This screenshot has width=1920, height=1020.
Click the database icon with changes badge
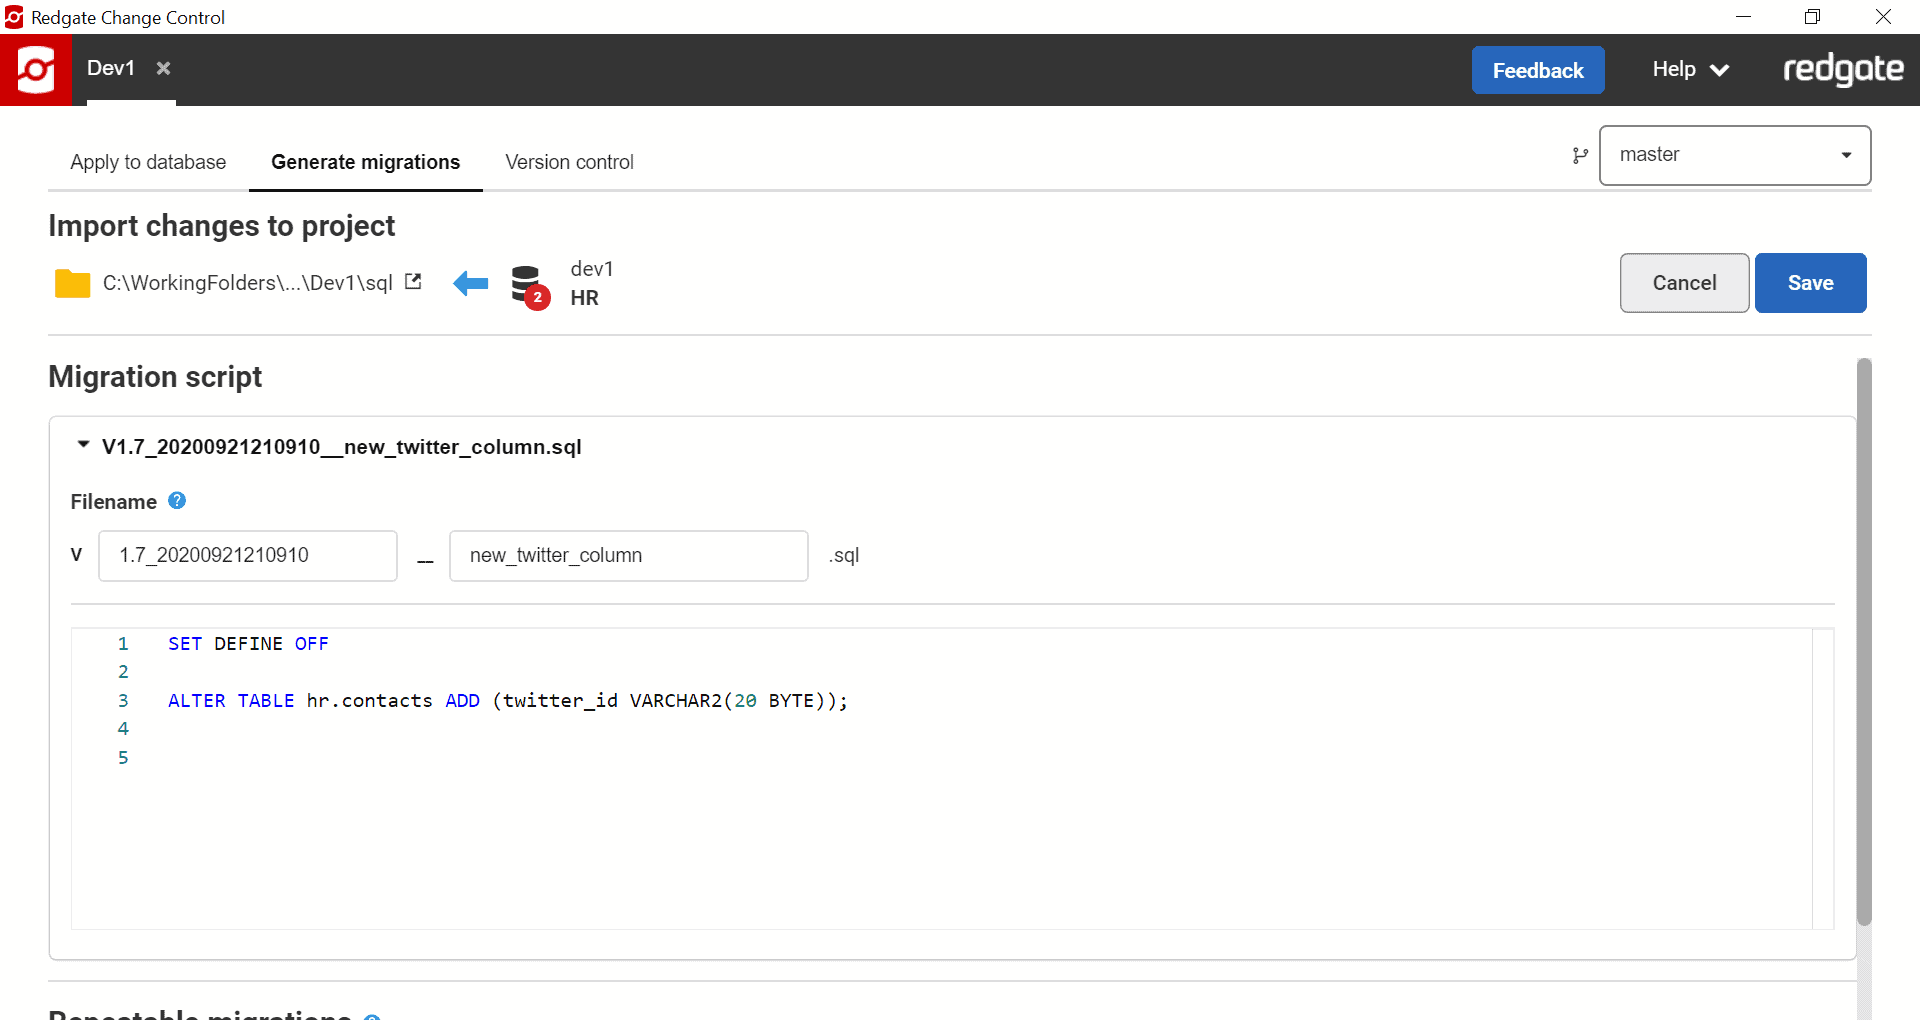pyautogui.click(x=529, y=287)
